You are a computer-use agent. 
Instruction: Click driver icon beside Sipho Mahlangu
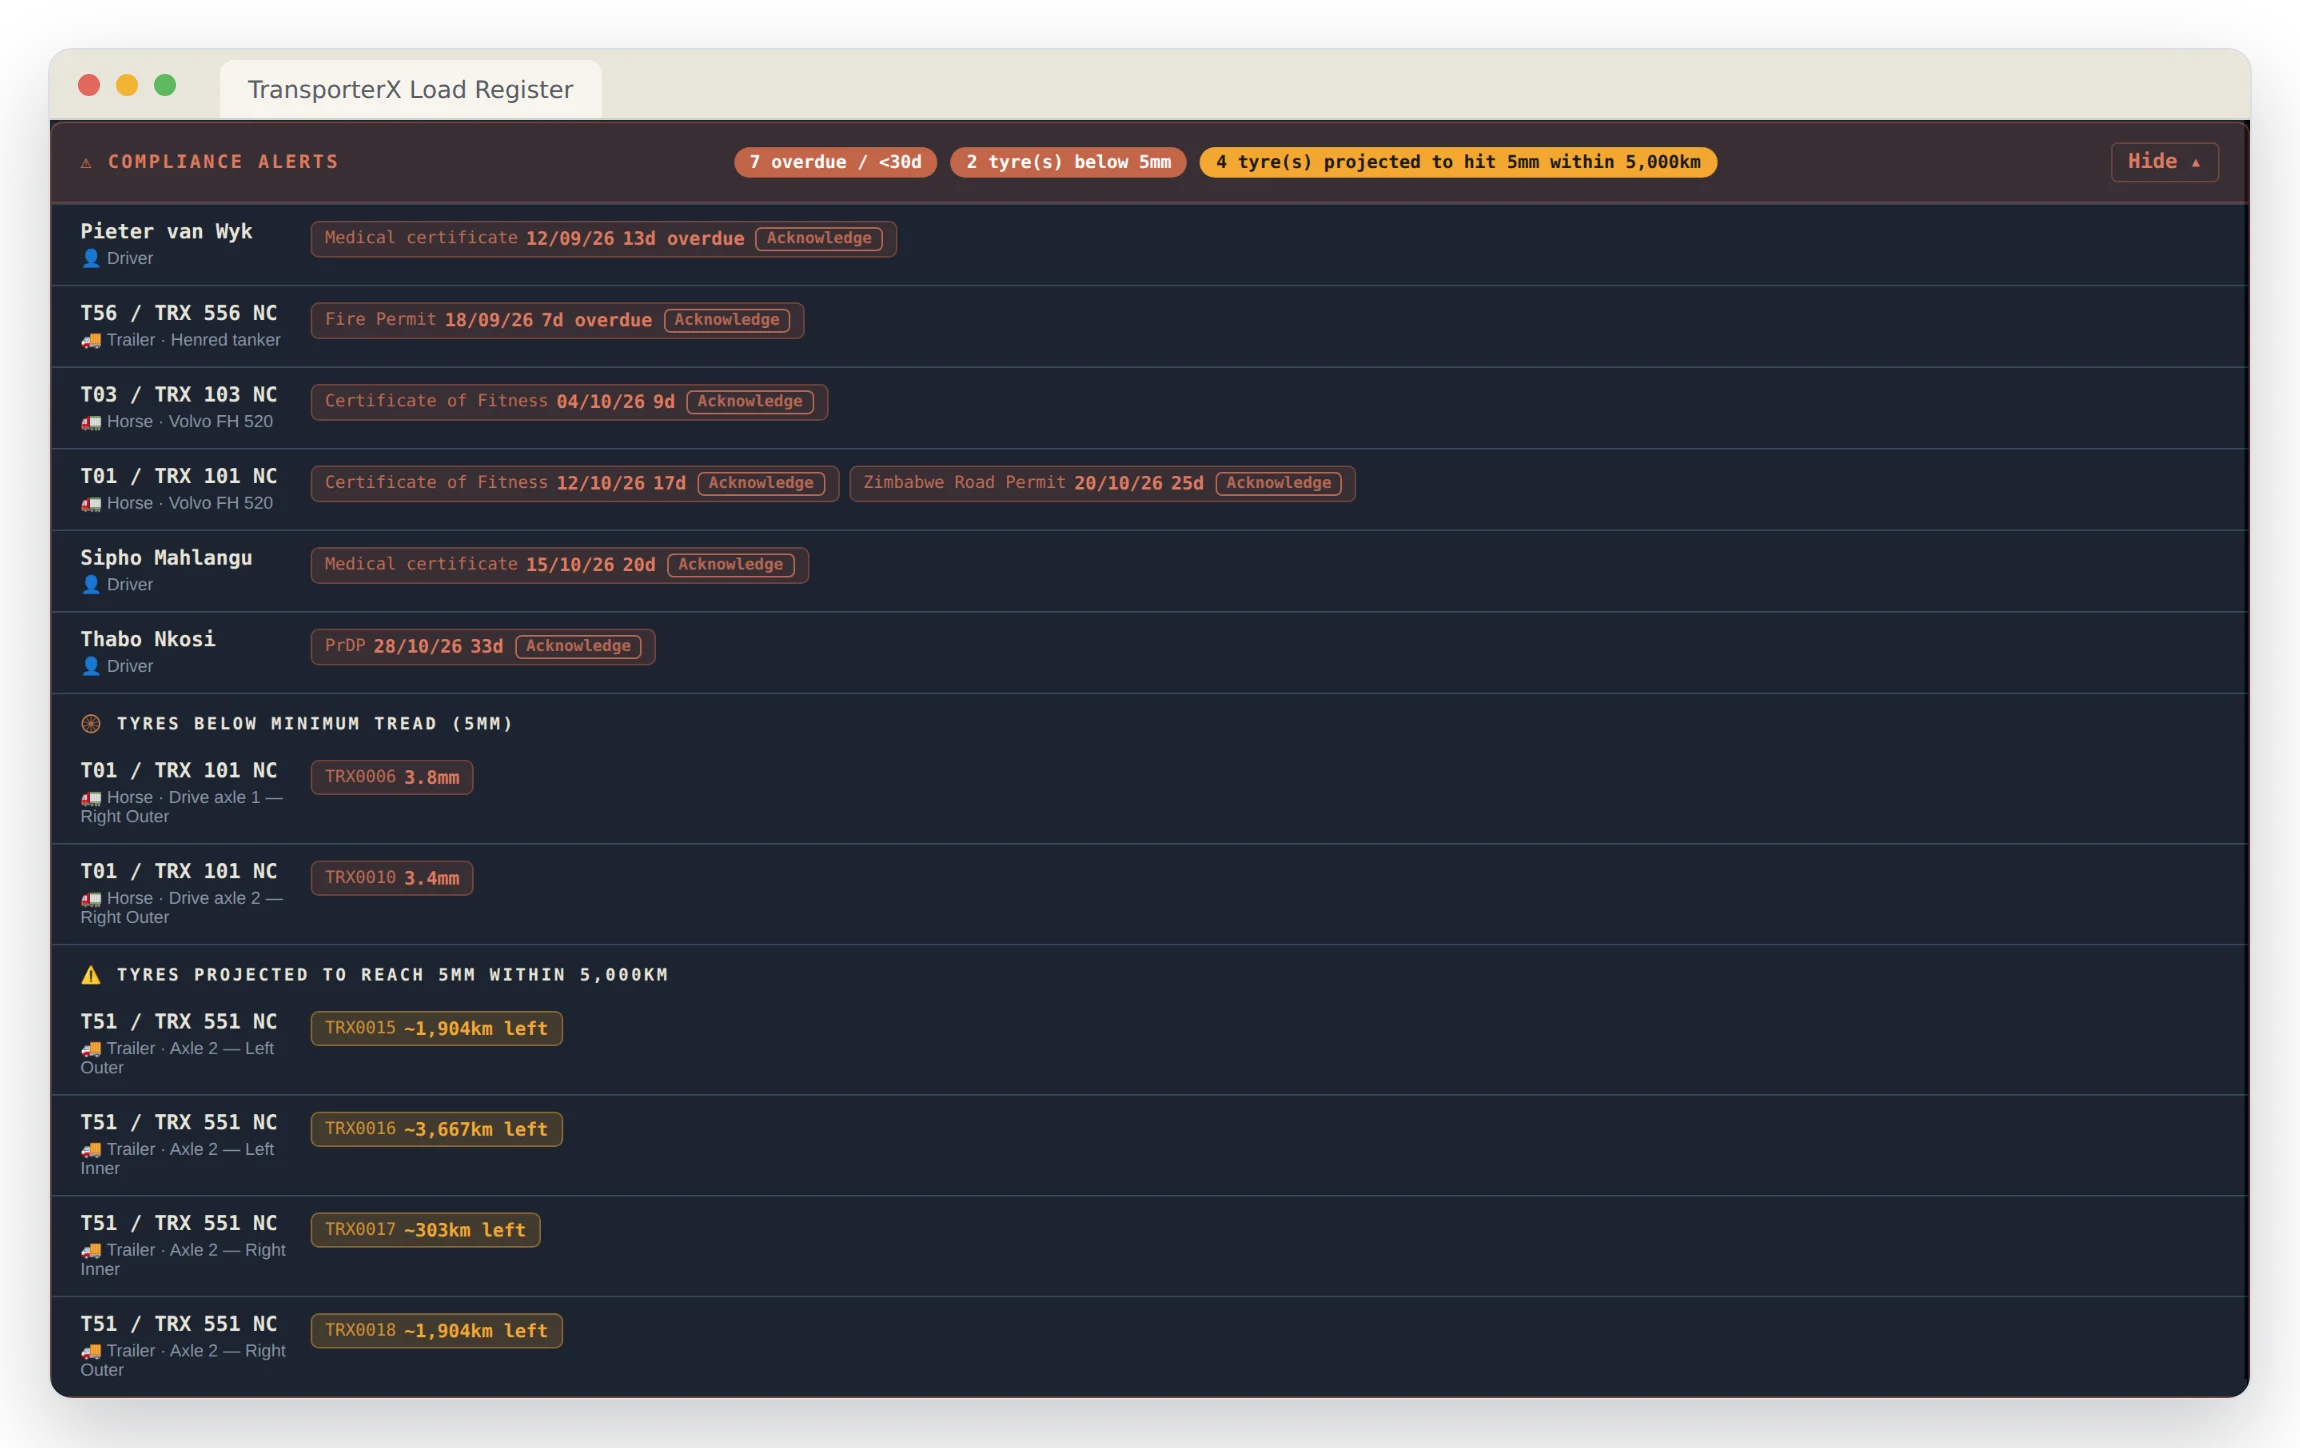point(91,585)
